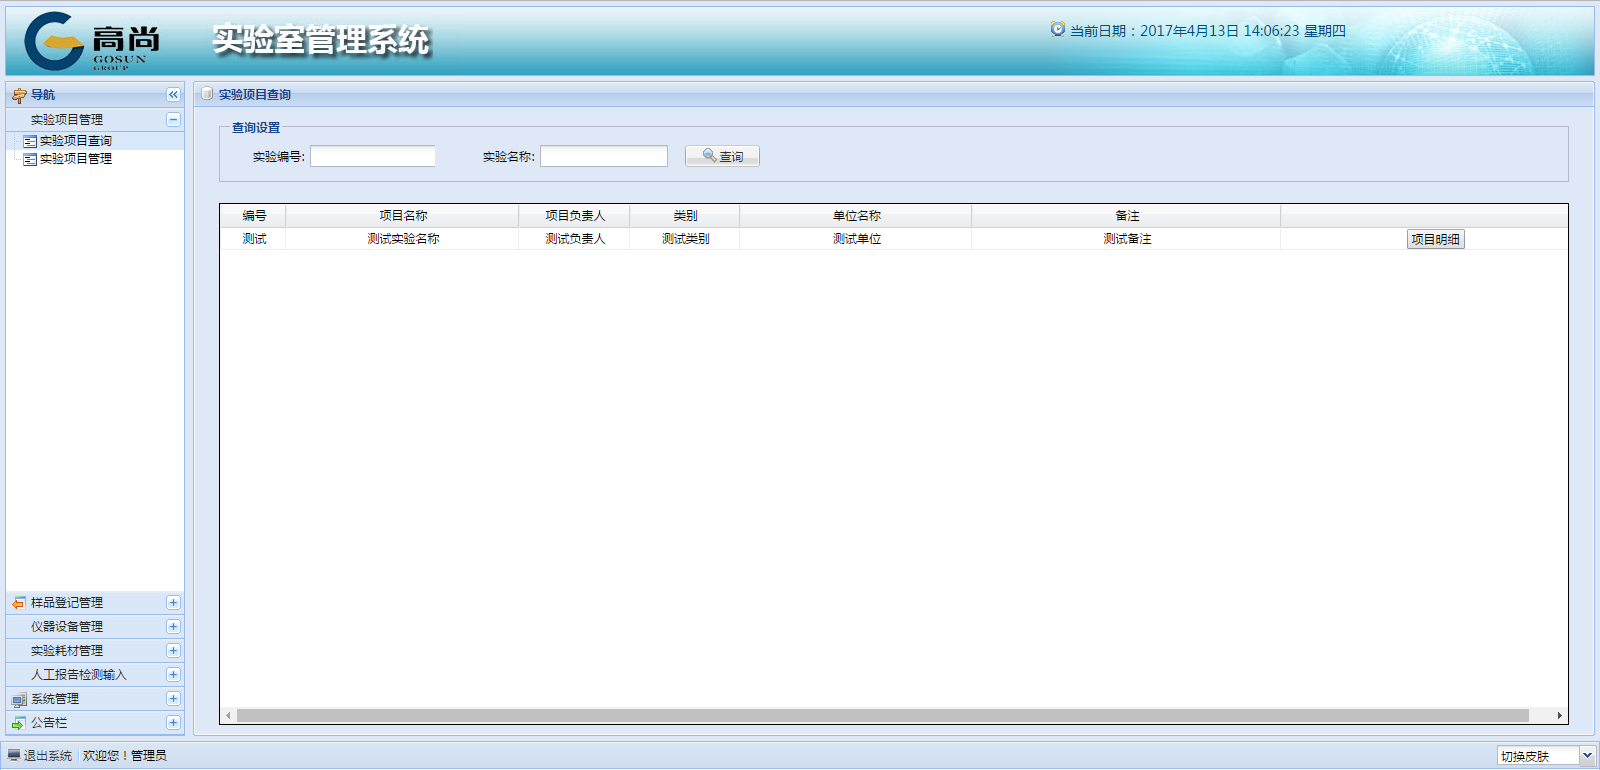The width and height of the screenshot is (1600, 770).
Task: Open experiment project management tree item
Action: point(75,159)
